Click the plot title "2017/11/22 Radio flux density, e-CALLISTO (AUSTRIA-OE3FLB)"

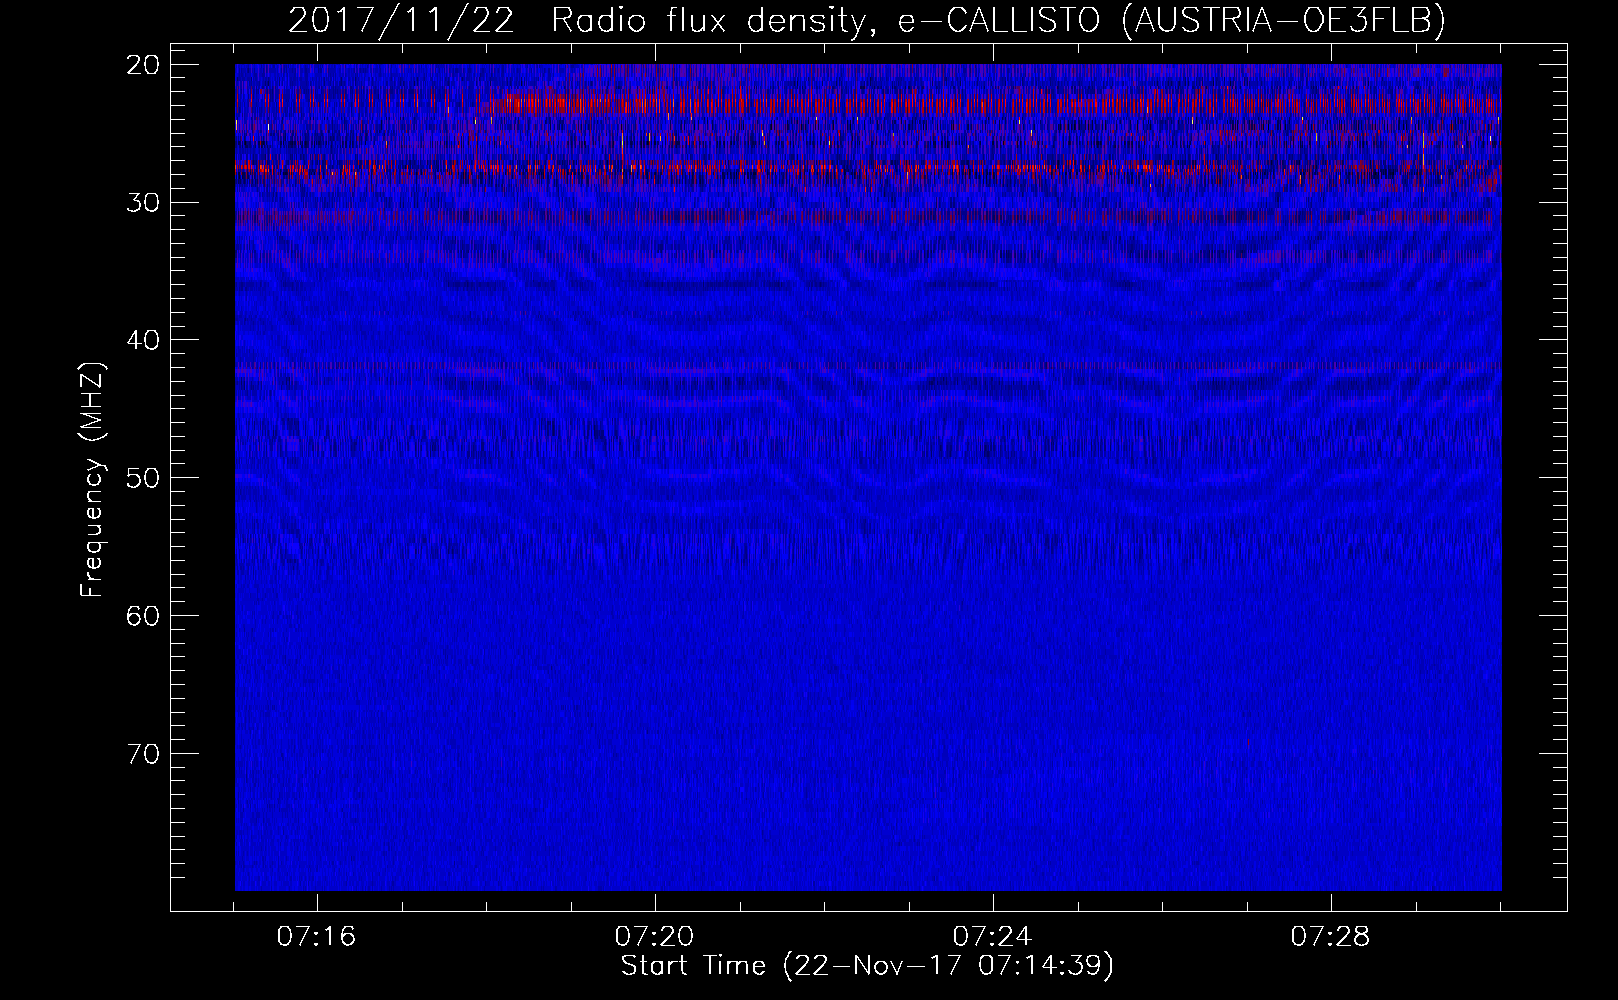tap(867, 20)
